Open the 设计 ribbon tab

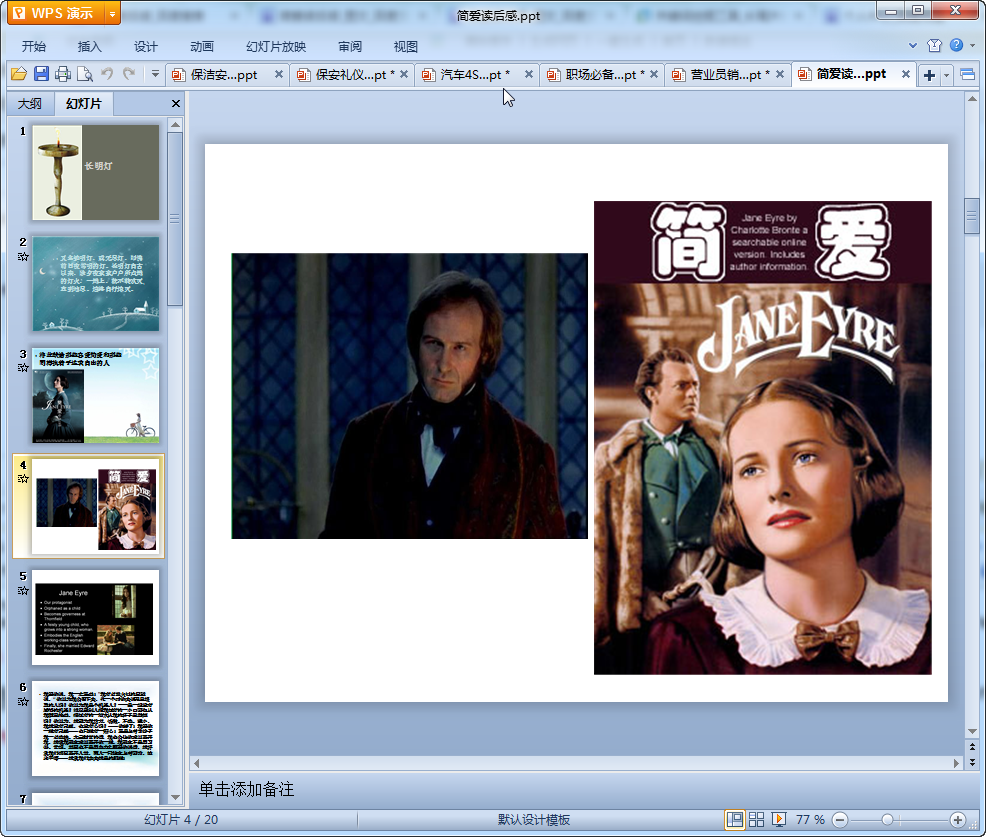pyautogui.click(x=145, y=47)
